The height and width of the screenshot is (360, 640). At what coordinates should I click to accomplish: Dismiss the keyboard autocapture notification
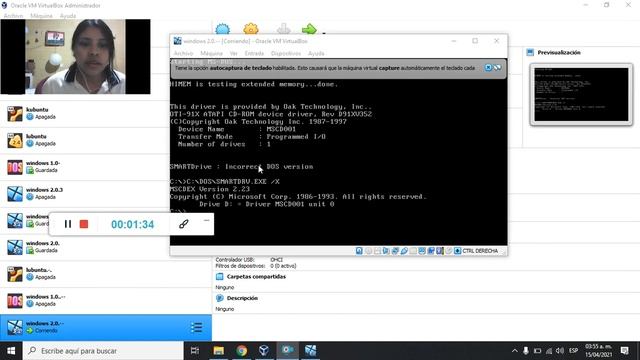[x=488, y=67]
